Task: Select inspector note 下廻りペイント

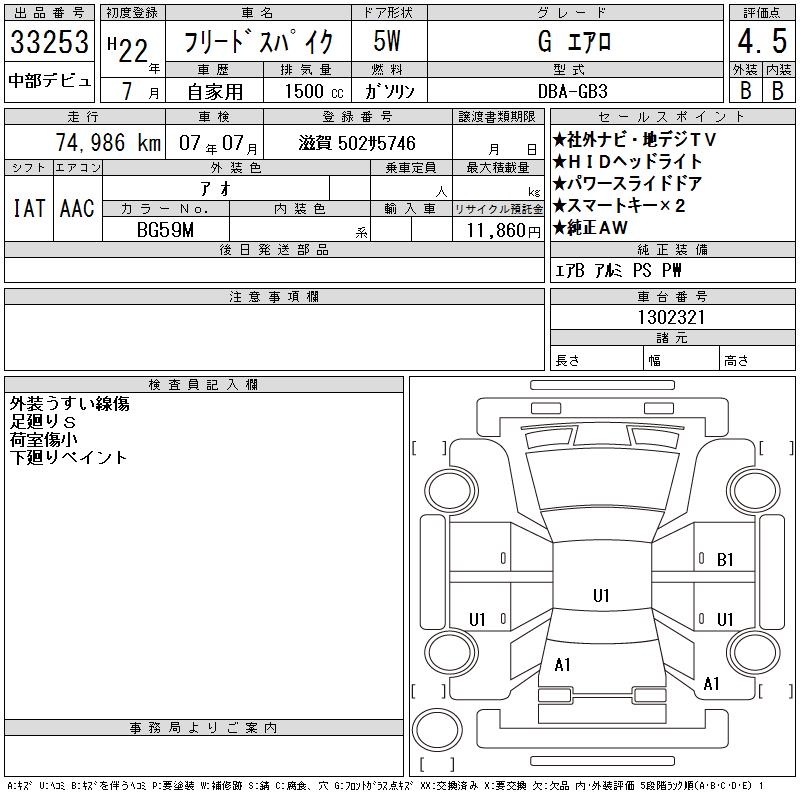Action: [68, 458]
